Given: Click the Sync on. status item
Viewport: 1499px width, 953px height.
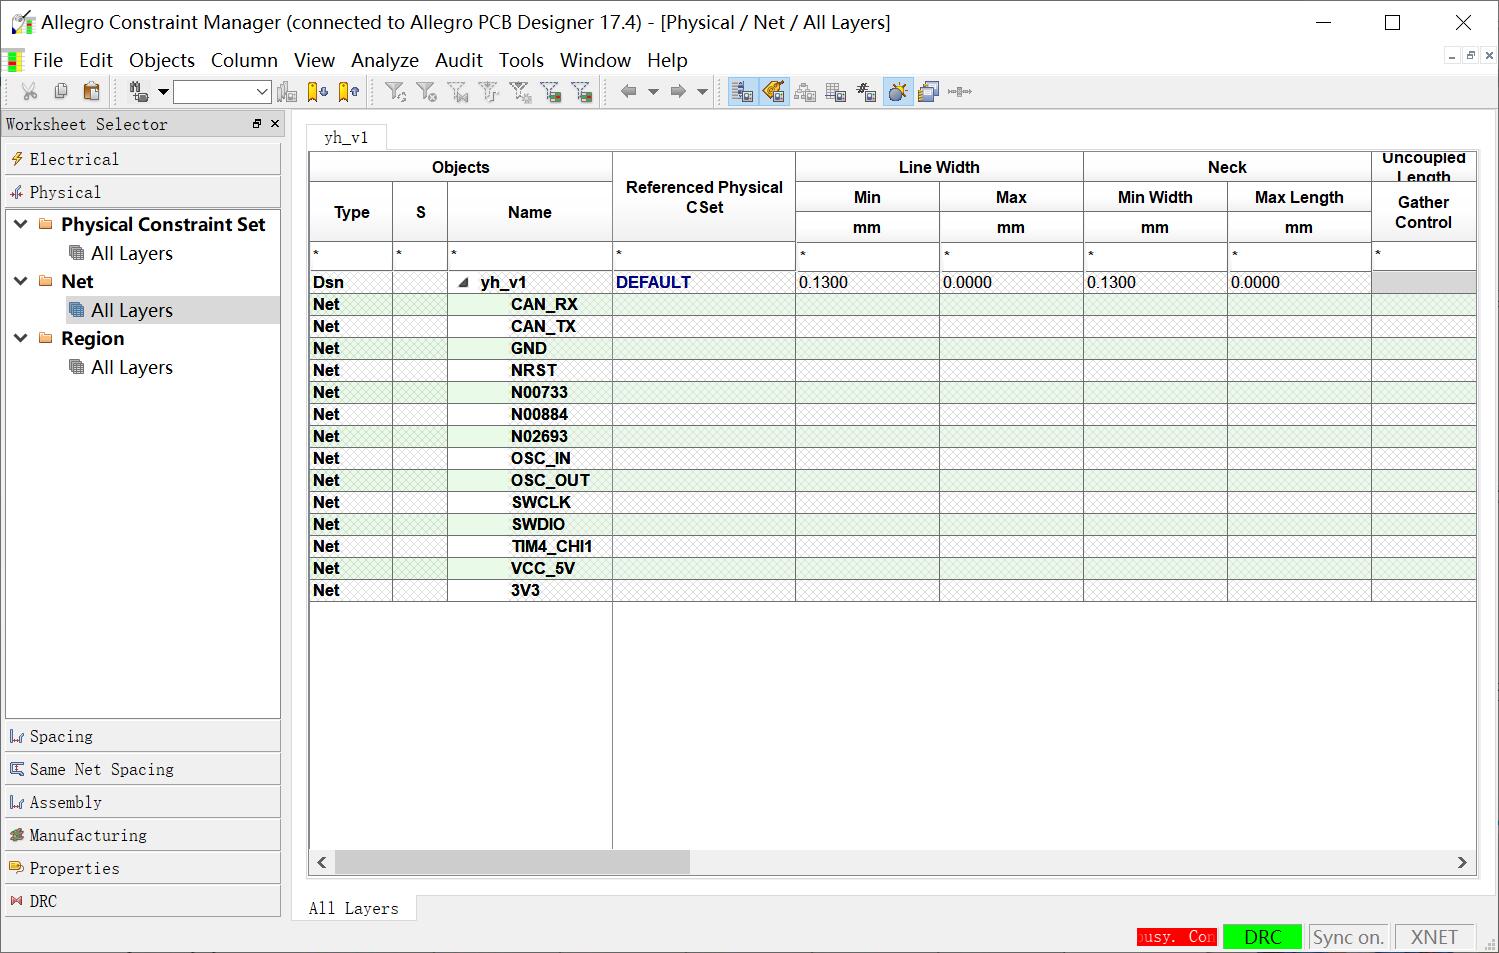Looking at the screenshot, I should [1348, 937].
